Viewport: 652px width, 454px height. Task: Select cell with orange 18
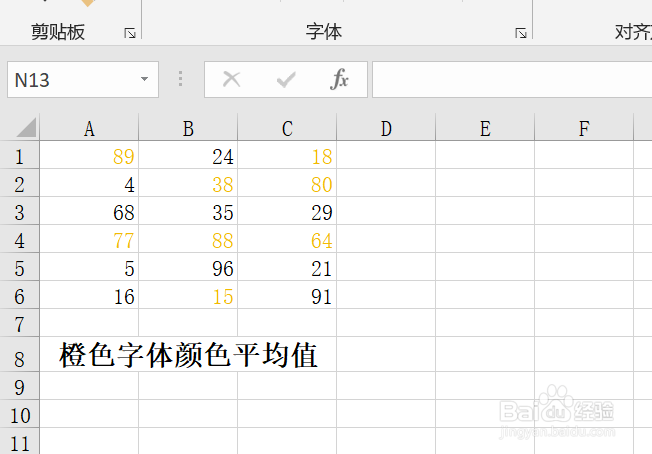[287, 155]
